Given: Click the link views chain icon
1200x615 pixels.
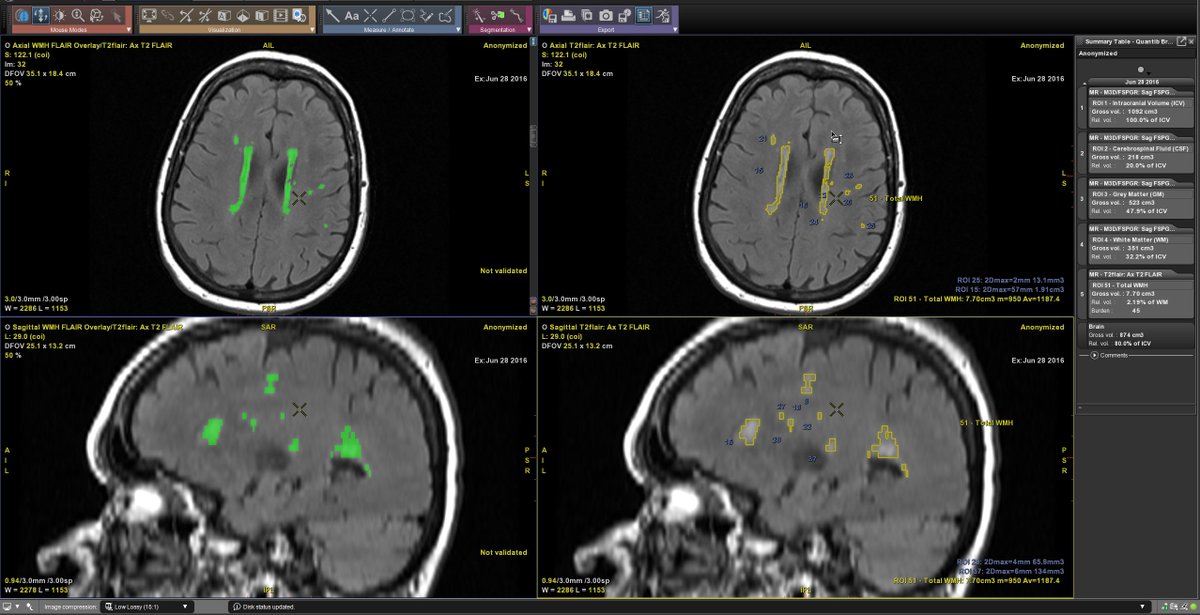Looking at the screenshot, I should (168, 15).
